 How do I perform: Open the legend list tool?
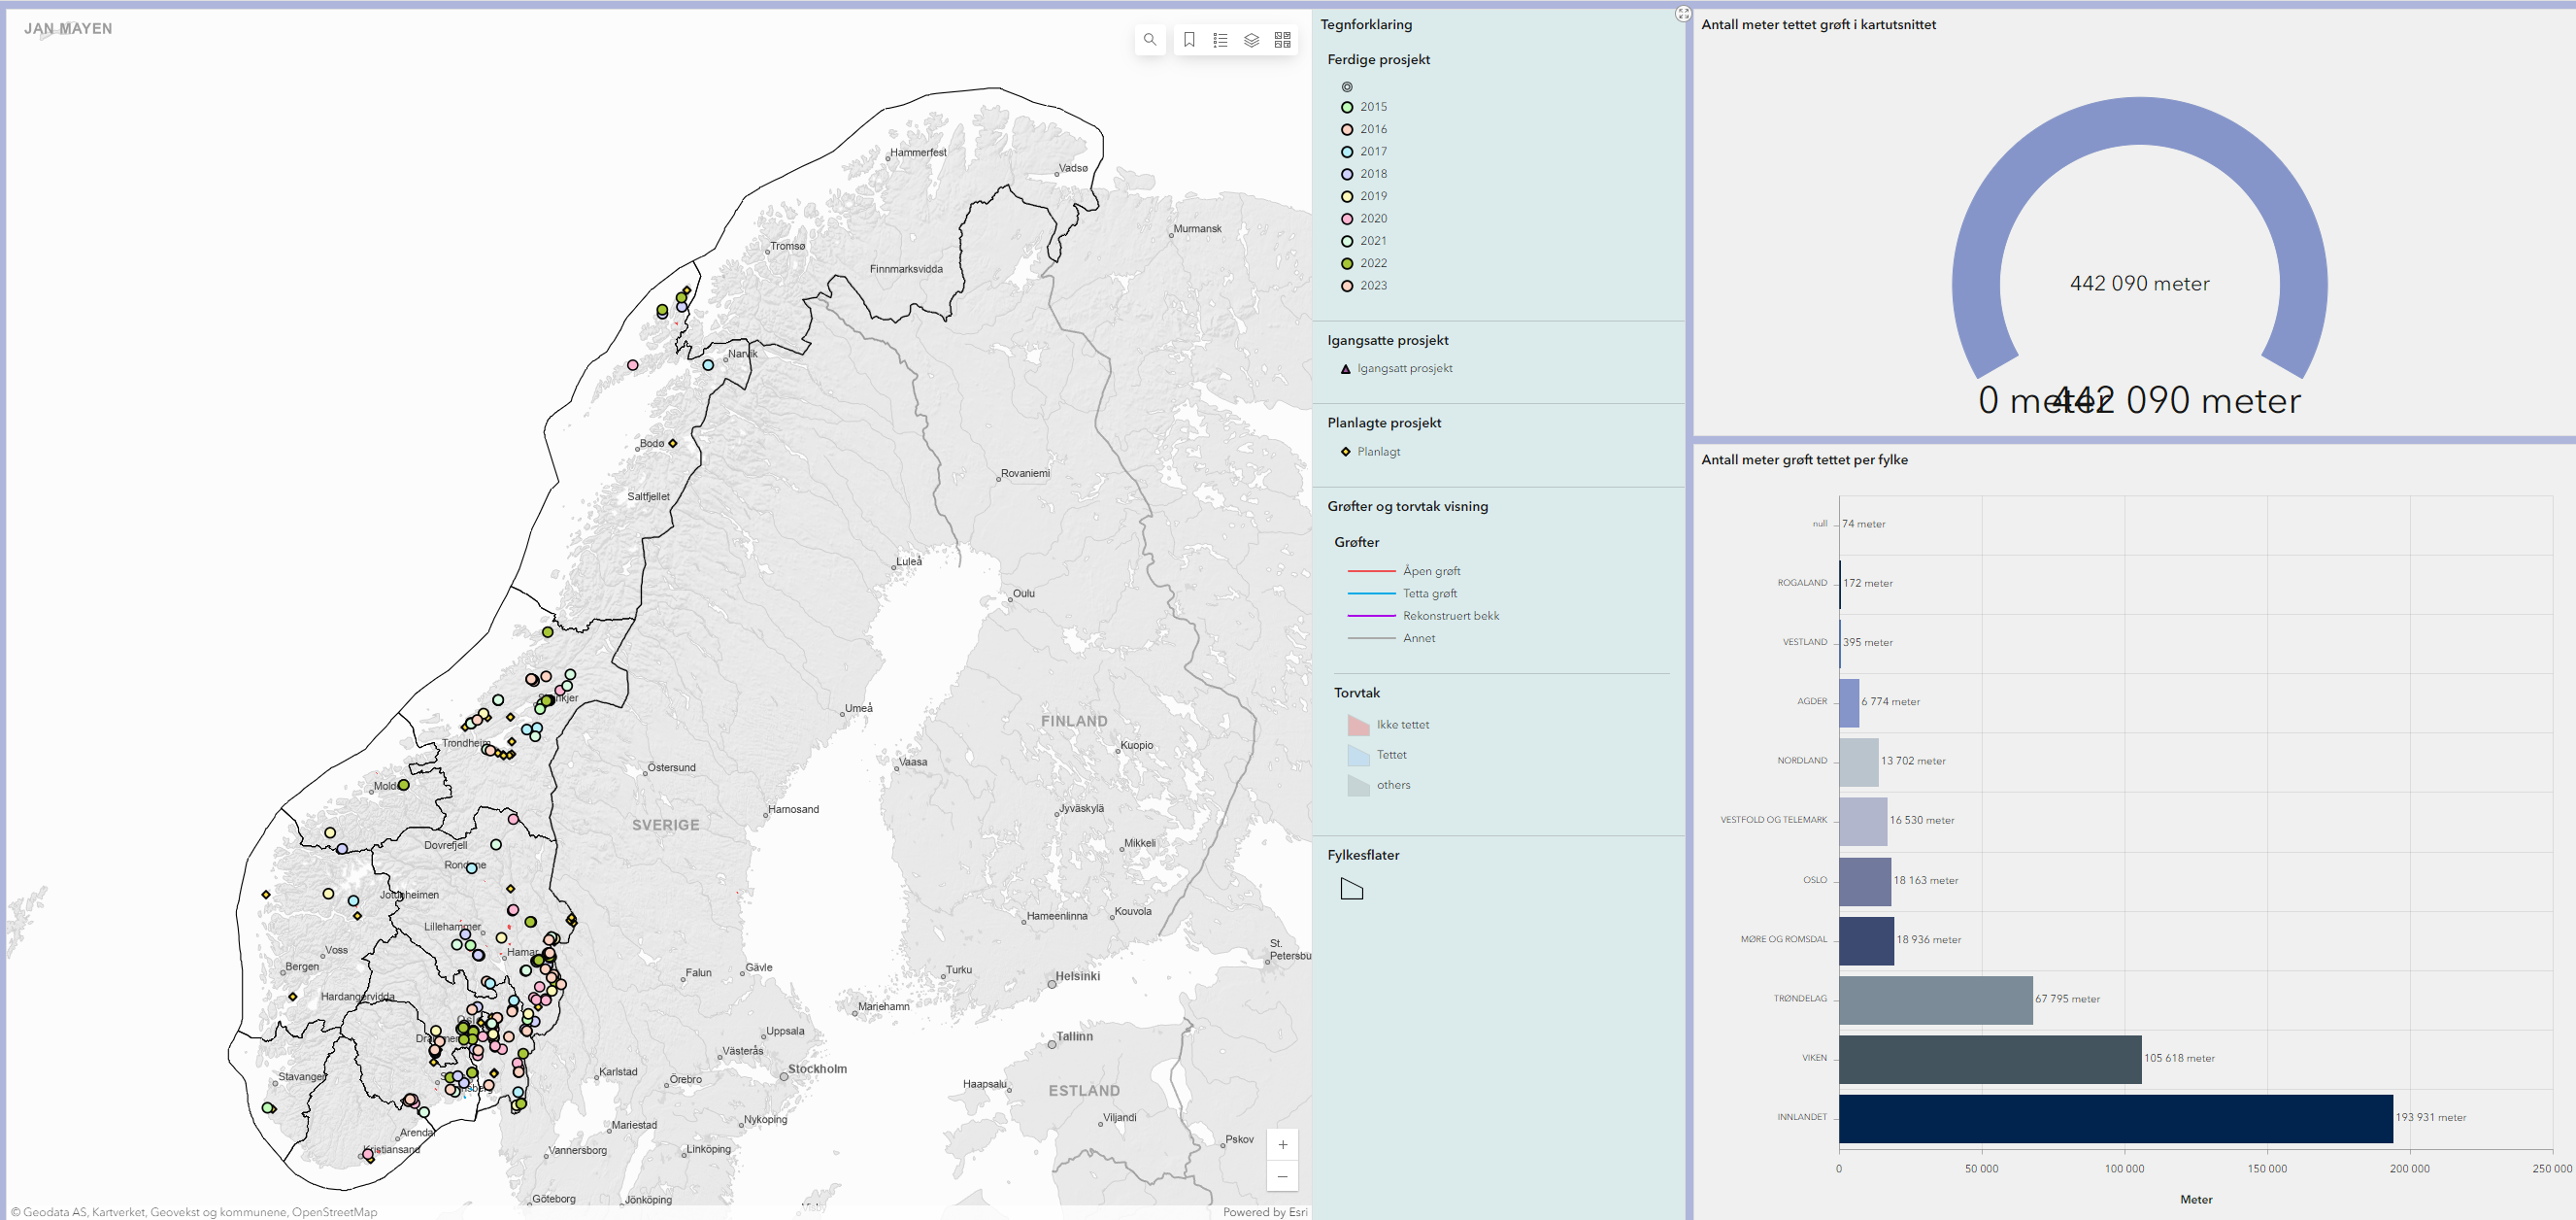tap(1220, 40)
